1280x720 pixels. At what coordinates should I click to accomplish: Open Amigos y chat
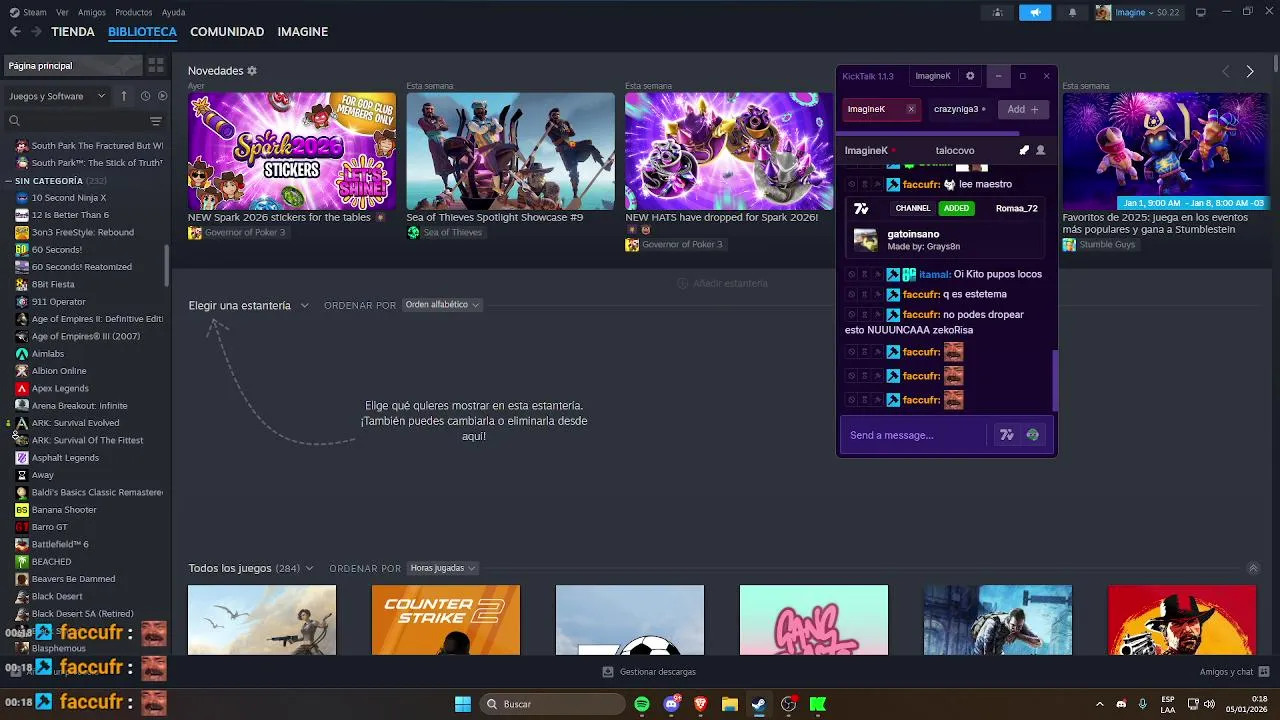(x=1234, y=672)
